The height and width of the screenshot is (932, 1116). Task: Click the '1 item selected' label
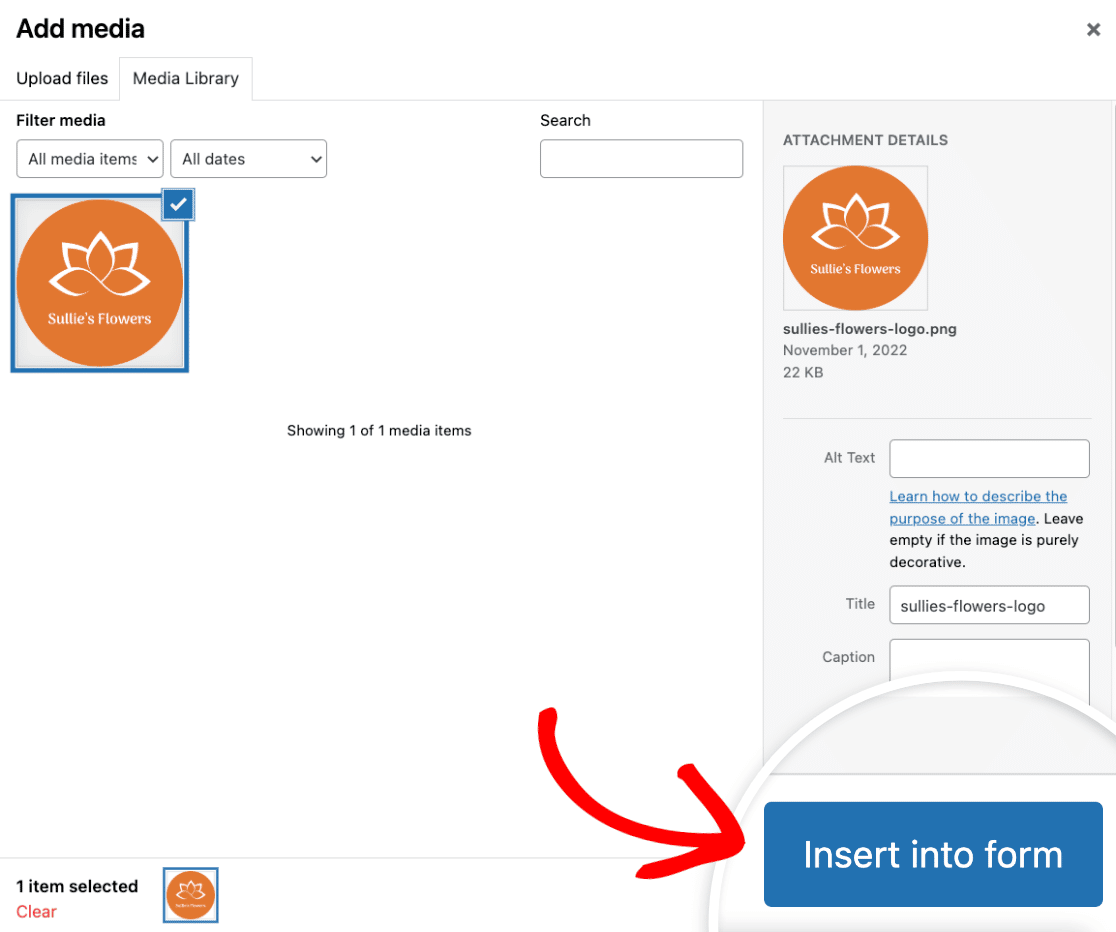coord(77,886)
